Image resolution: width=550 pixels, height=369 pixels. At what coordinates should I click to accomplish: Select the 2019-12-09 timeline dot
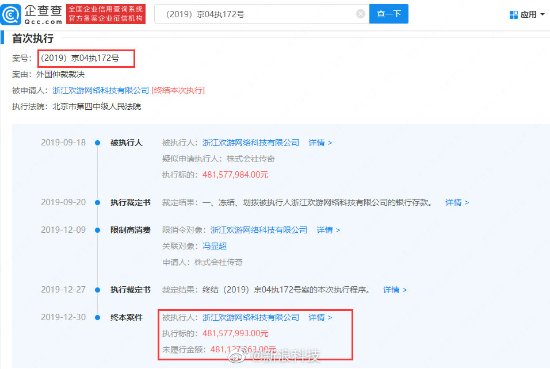tap(98, 230)
